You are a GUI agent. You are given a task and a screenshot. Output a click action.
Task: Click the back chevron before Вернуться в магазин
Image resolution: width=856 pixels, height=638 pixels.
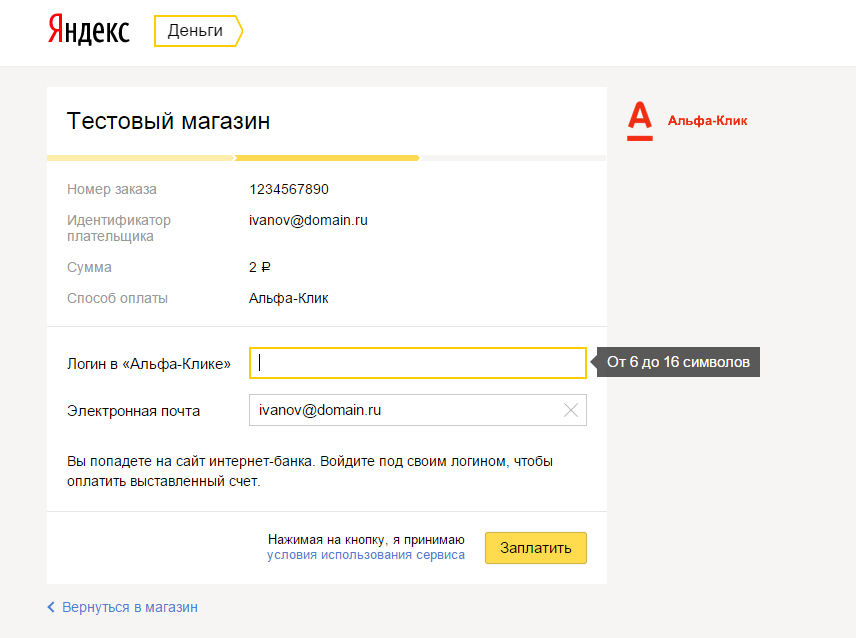pyautogui.click(x=51, y=607)
